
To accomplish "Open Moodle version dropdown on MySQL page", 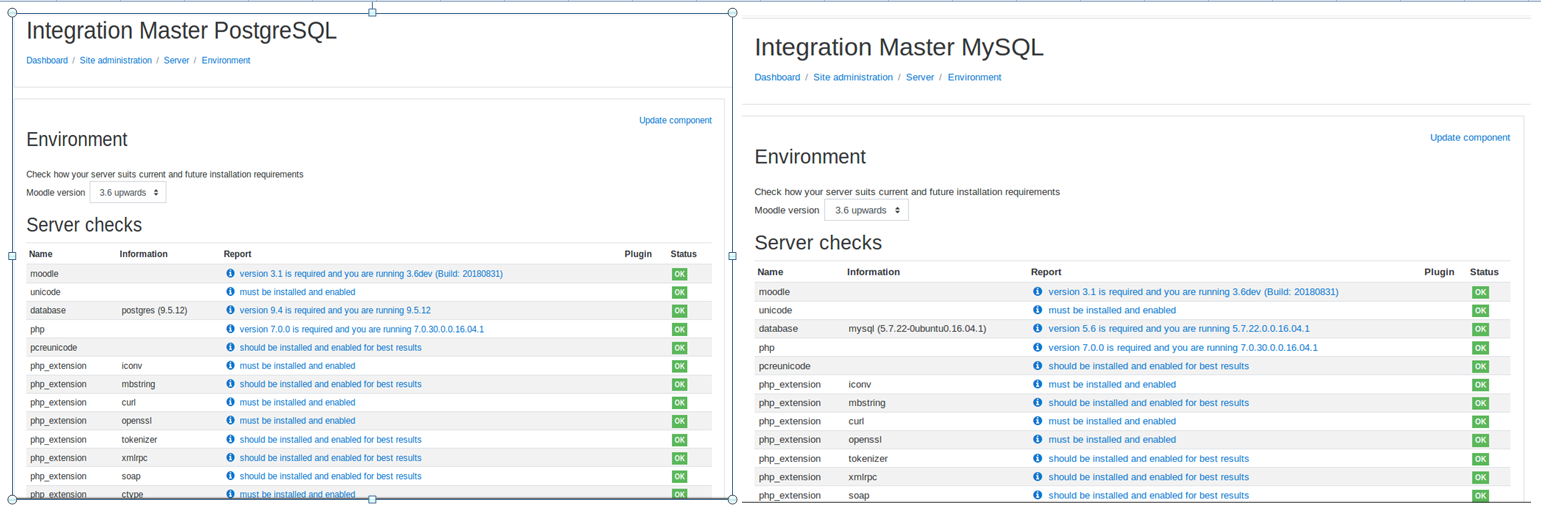I will point(866,210).
